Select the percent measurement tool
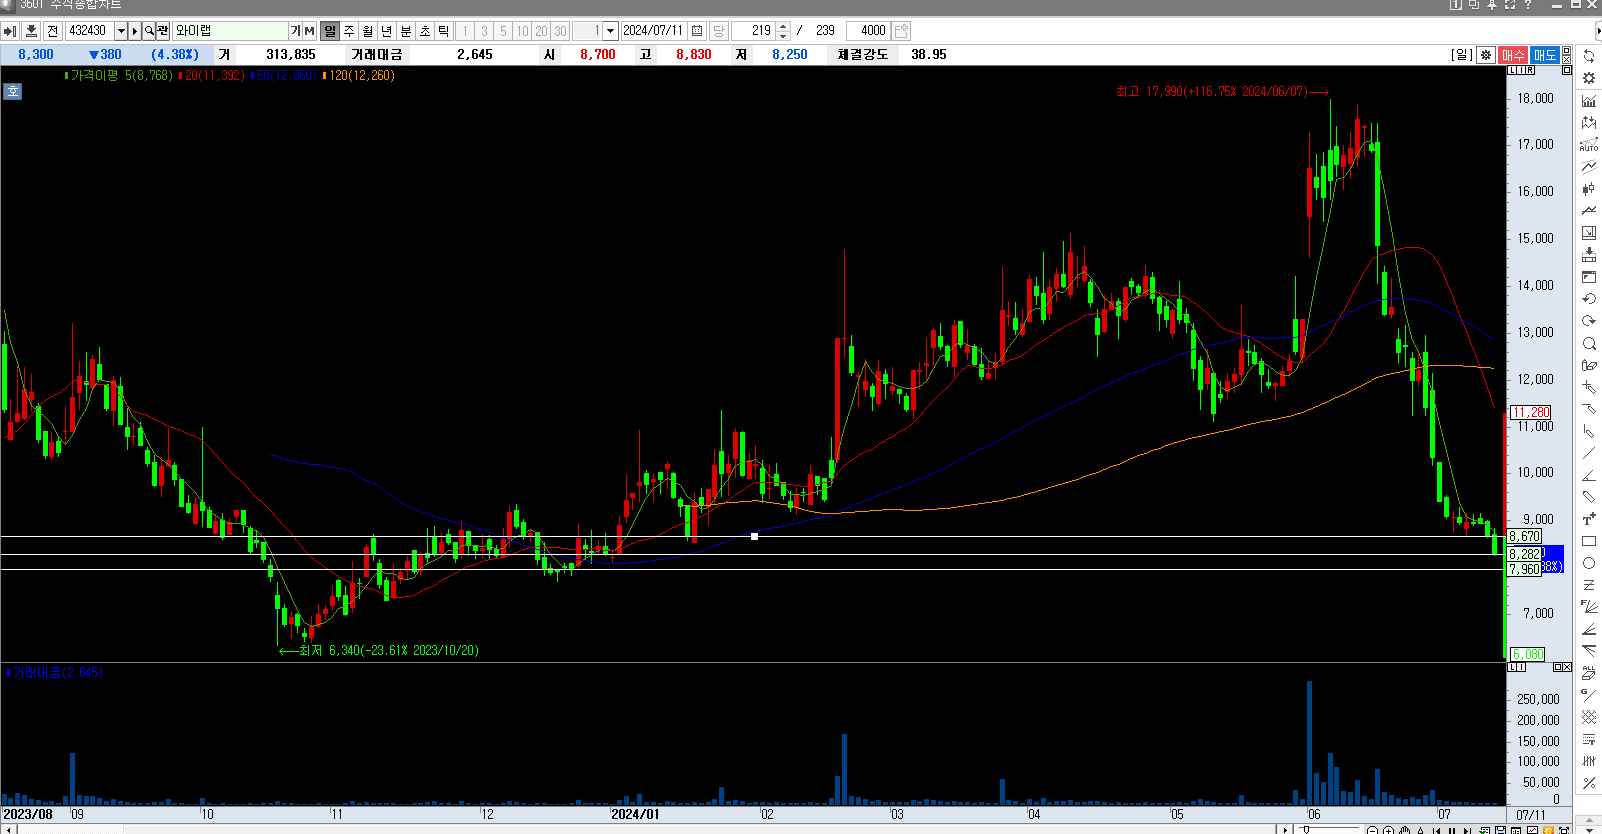Image resolution: width=1602 pixels, height=834 pixels. tap(1589, 783)
